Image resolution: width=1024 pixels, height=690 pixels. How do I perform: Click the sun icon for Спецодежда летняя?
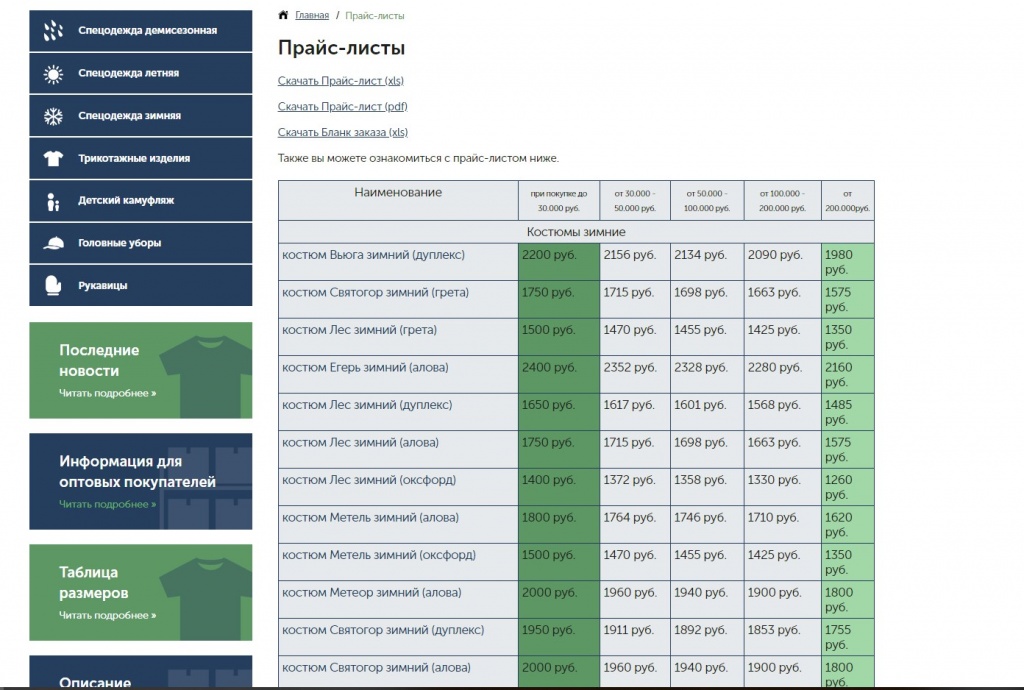click(x=53, y=74)
